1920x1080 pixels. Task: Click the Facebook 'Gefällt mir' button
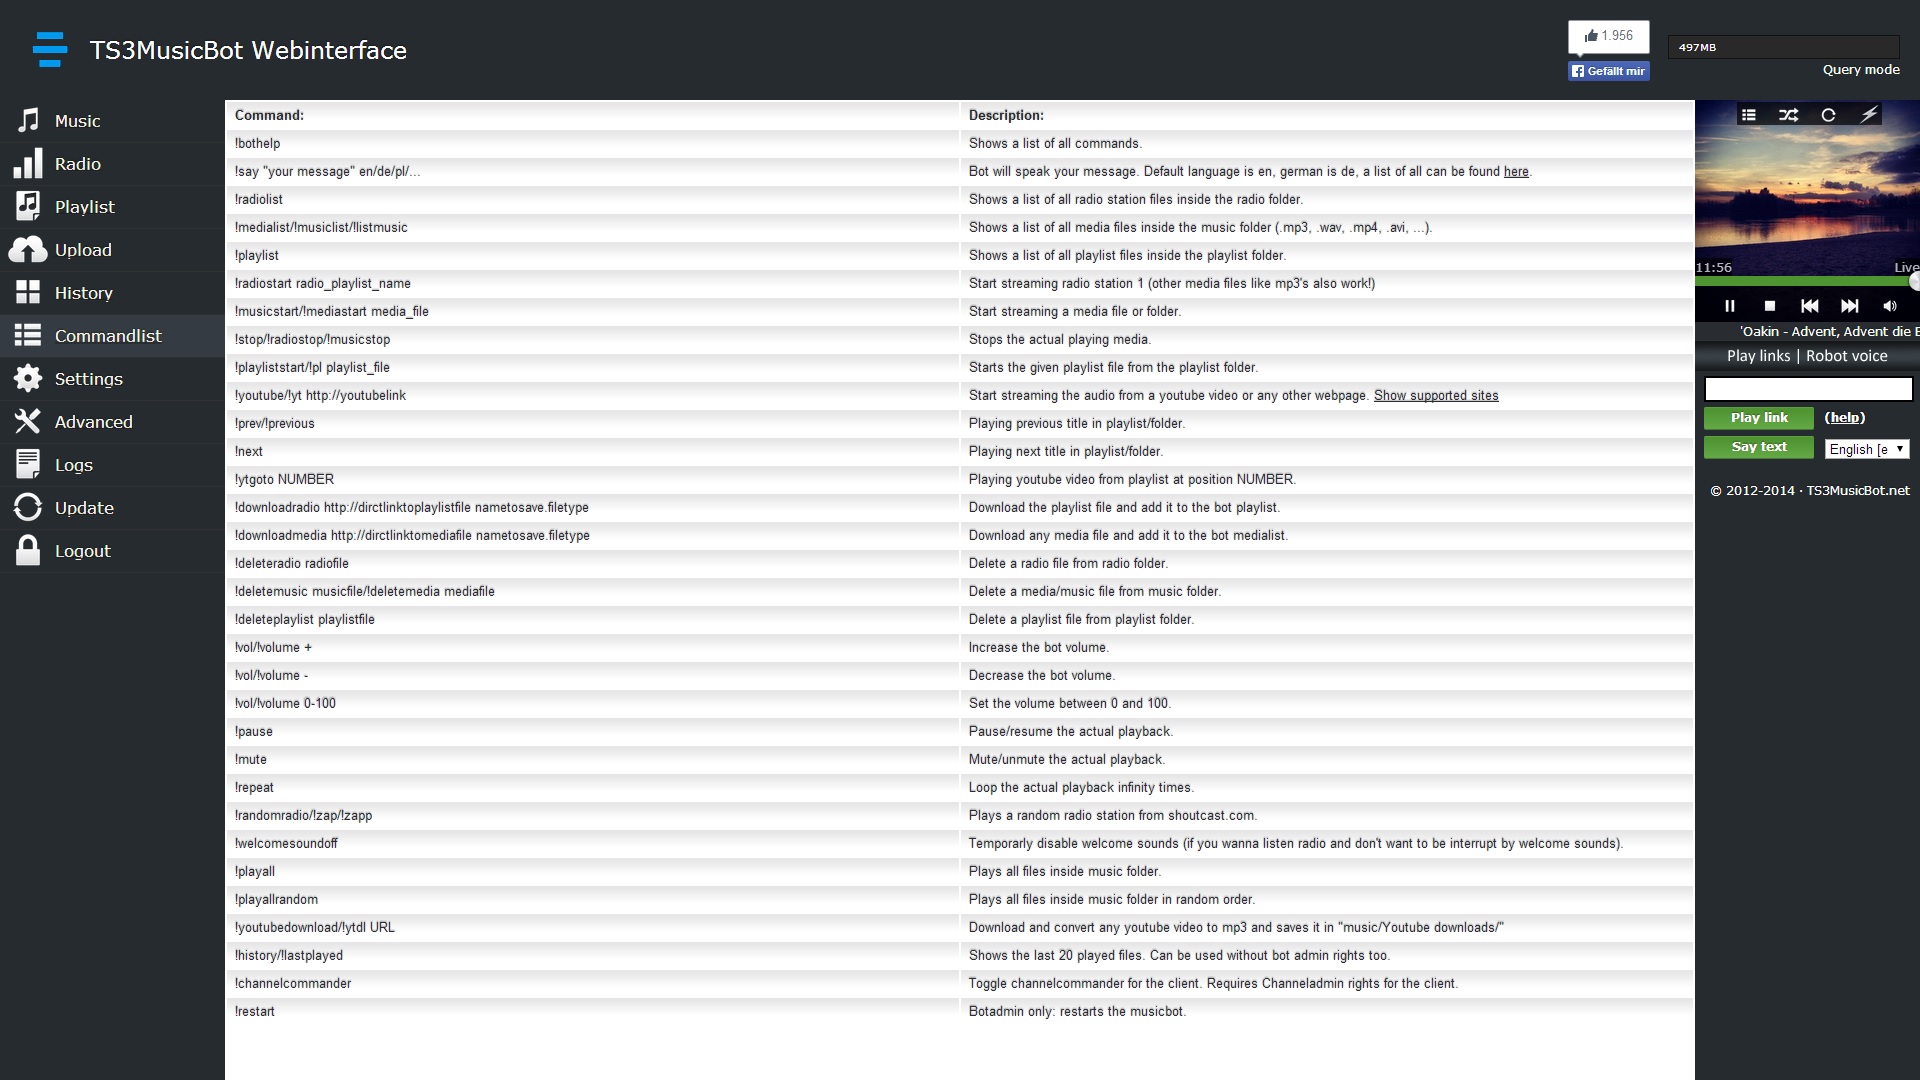(x=1608, y=71)
